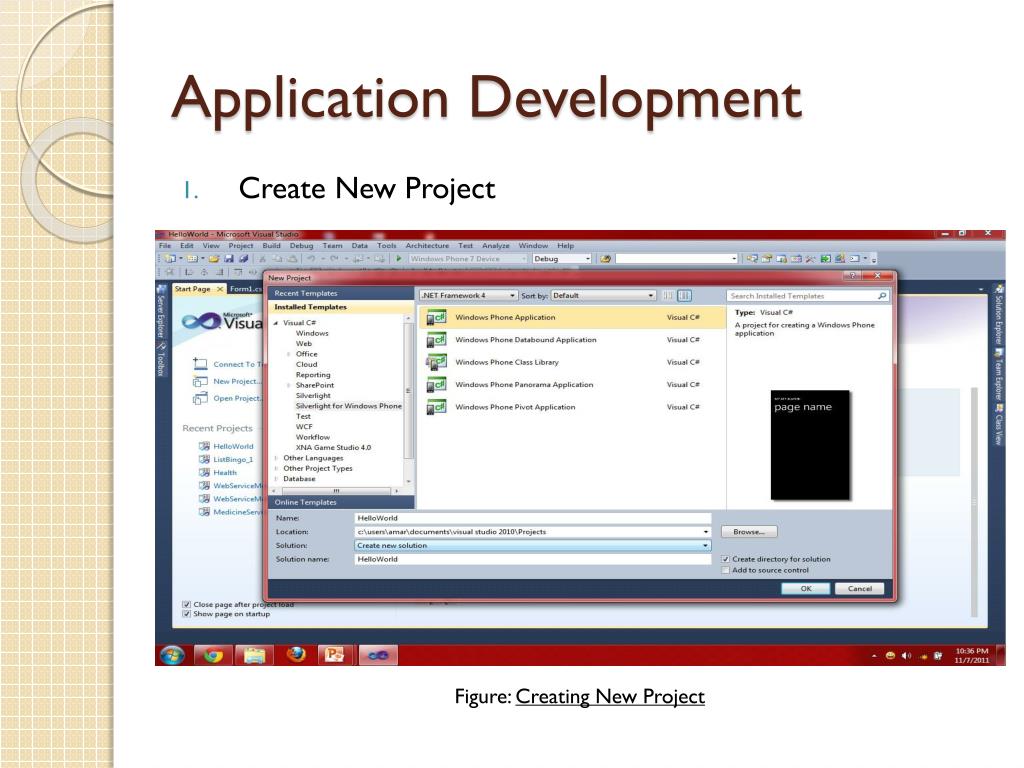Click the Open File folder toolbar icon

(214, 259)
